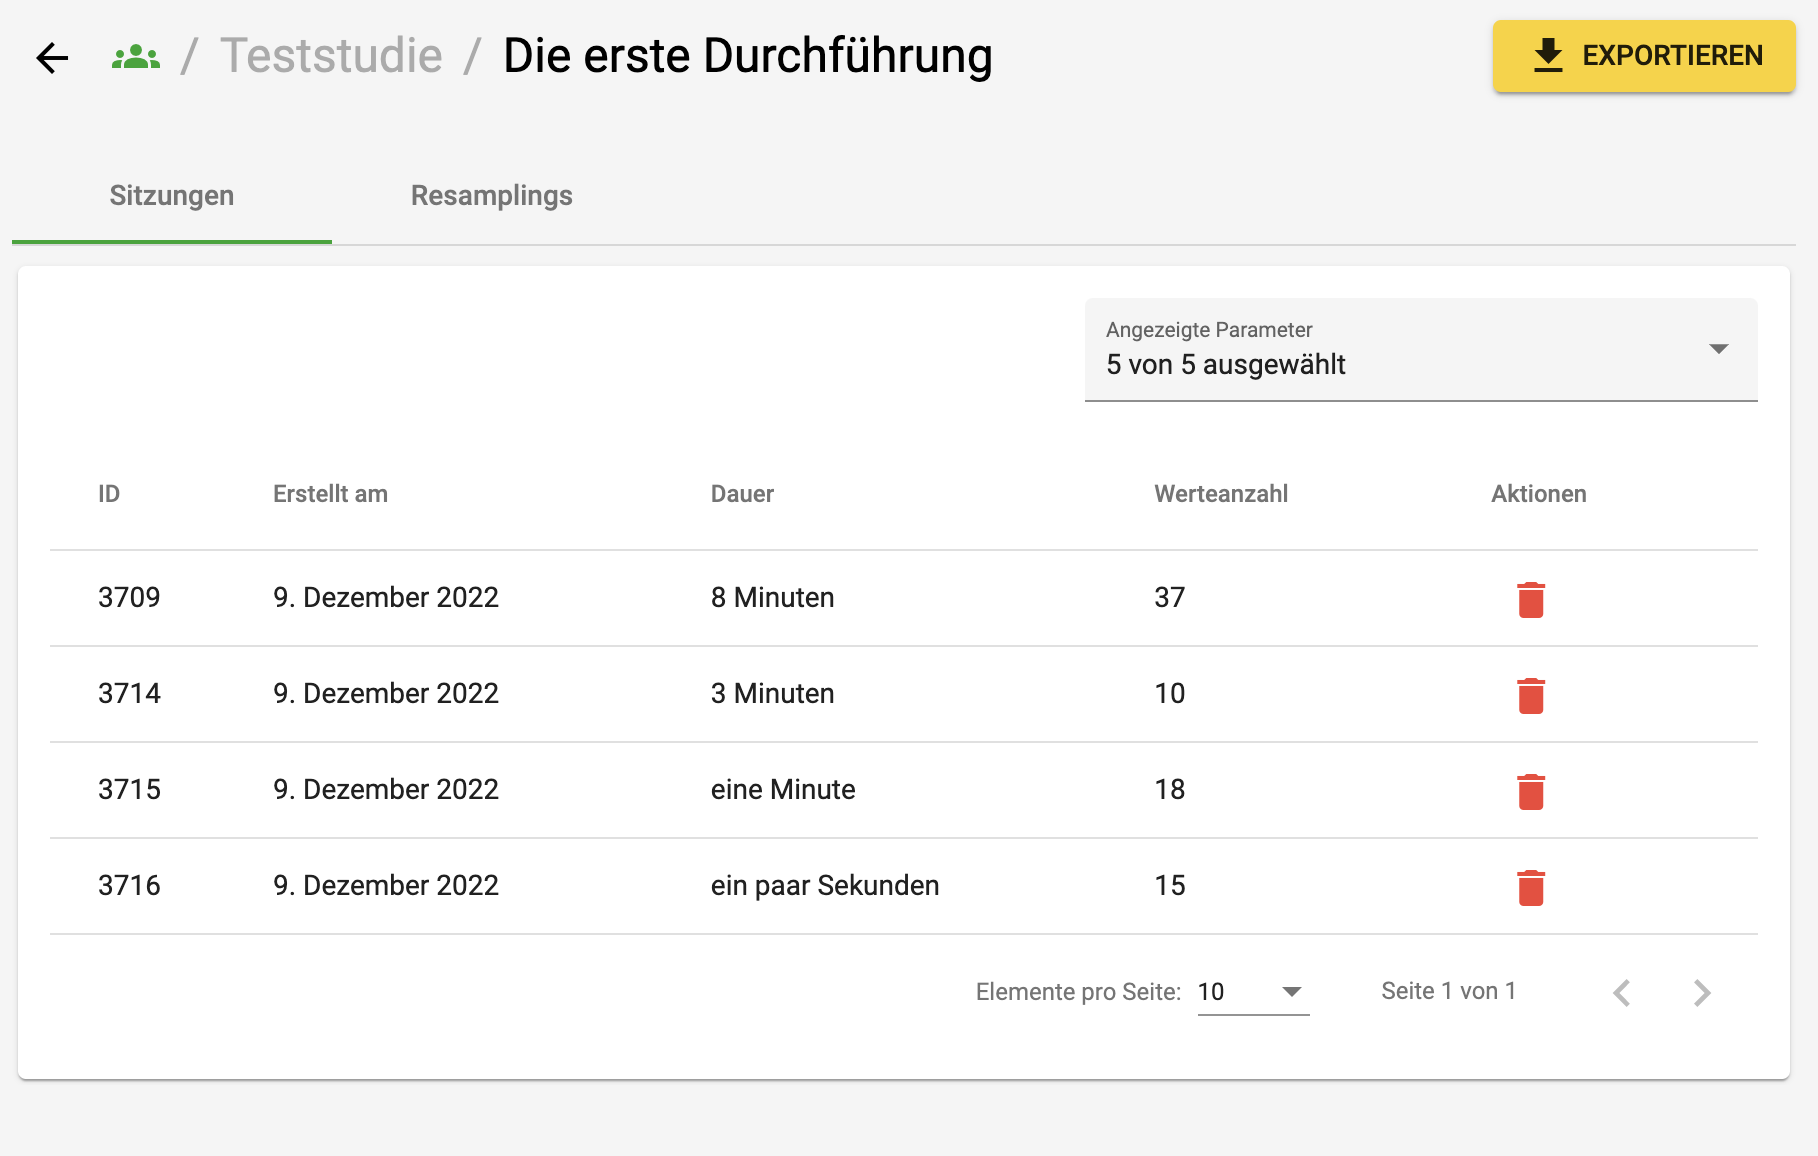Go to previous page chevron
Screen dimensions: 1818x1156
[1622, 992]
